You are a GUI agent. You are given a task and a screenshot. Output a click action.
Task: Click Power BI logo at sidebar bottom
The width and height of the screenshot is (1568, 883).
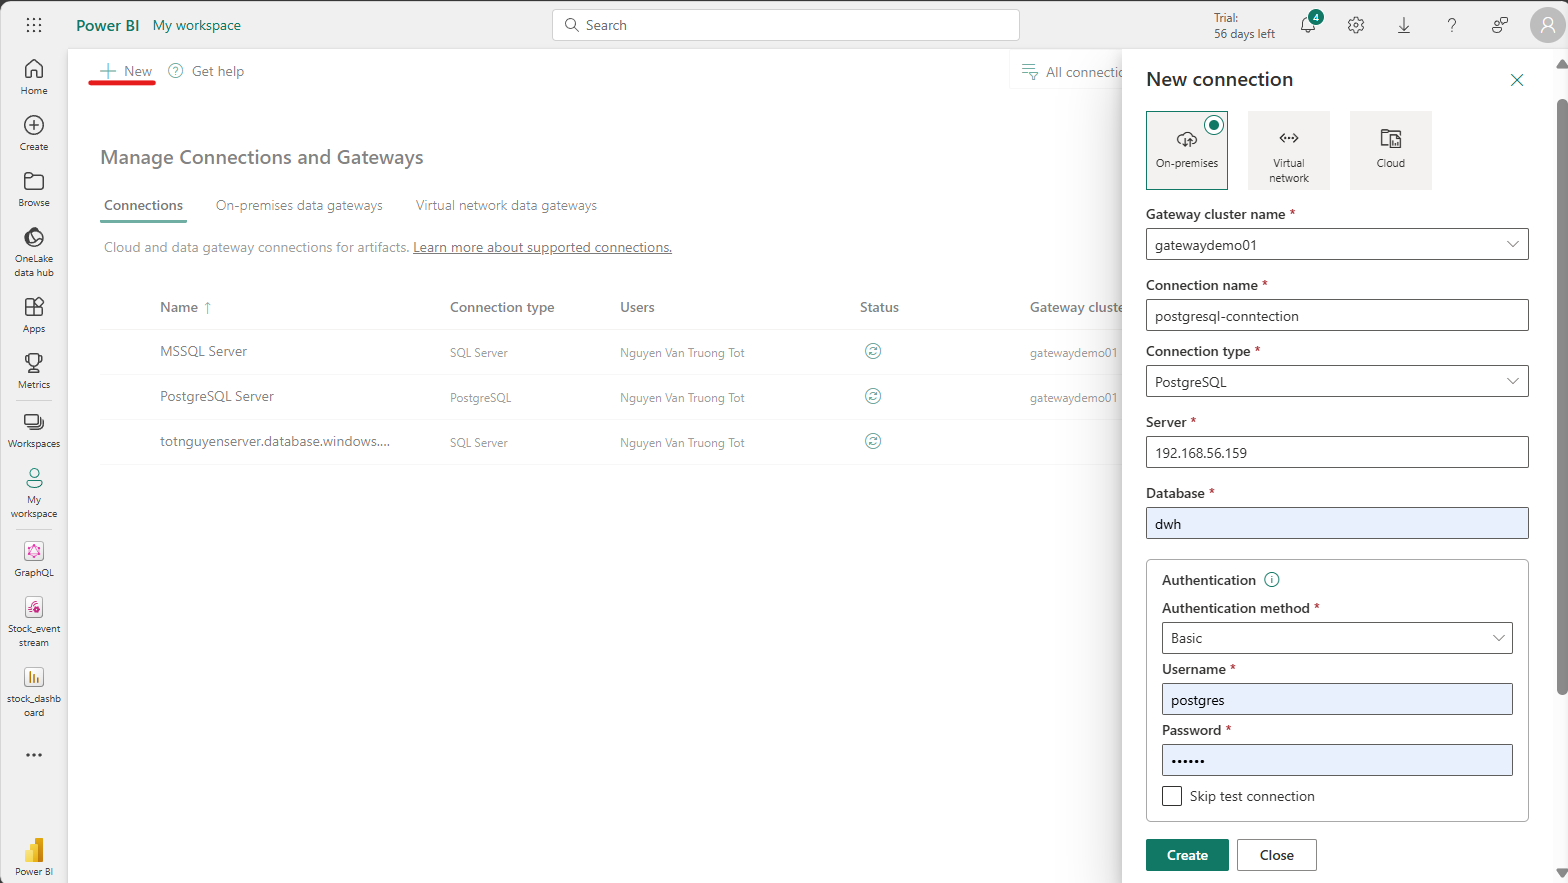coord(34,857)
